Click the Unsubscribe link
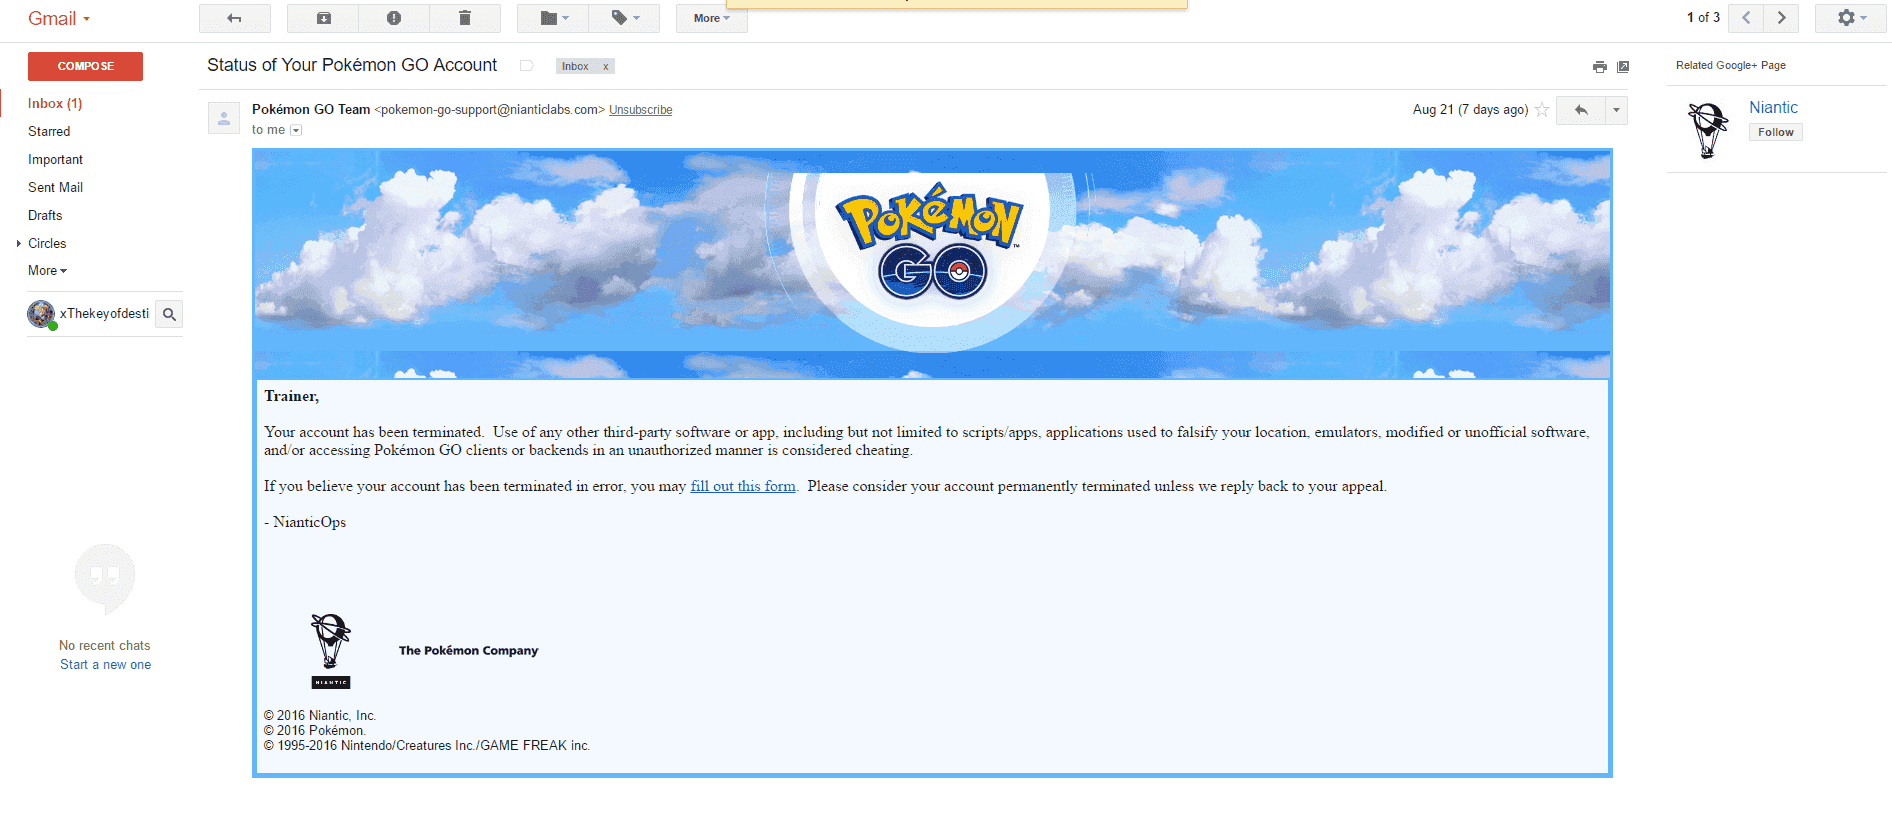 (x=640, y=110)
